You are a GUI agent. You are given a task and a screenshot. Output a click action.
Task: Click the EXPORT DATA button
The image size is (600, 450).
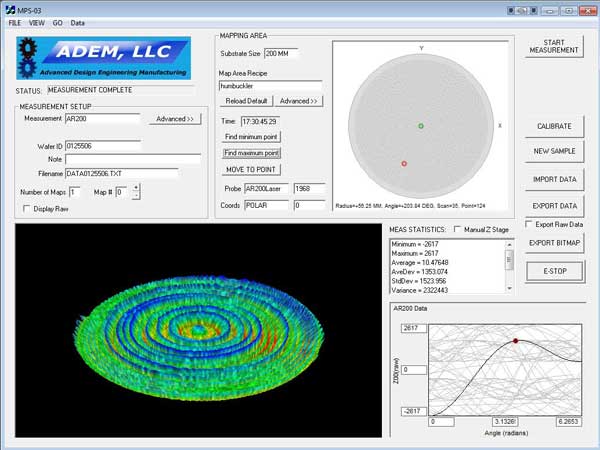[x=554, y=206]
